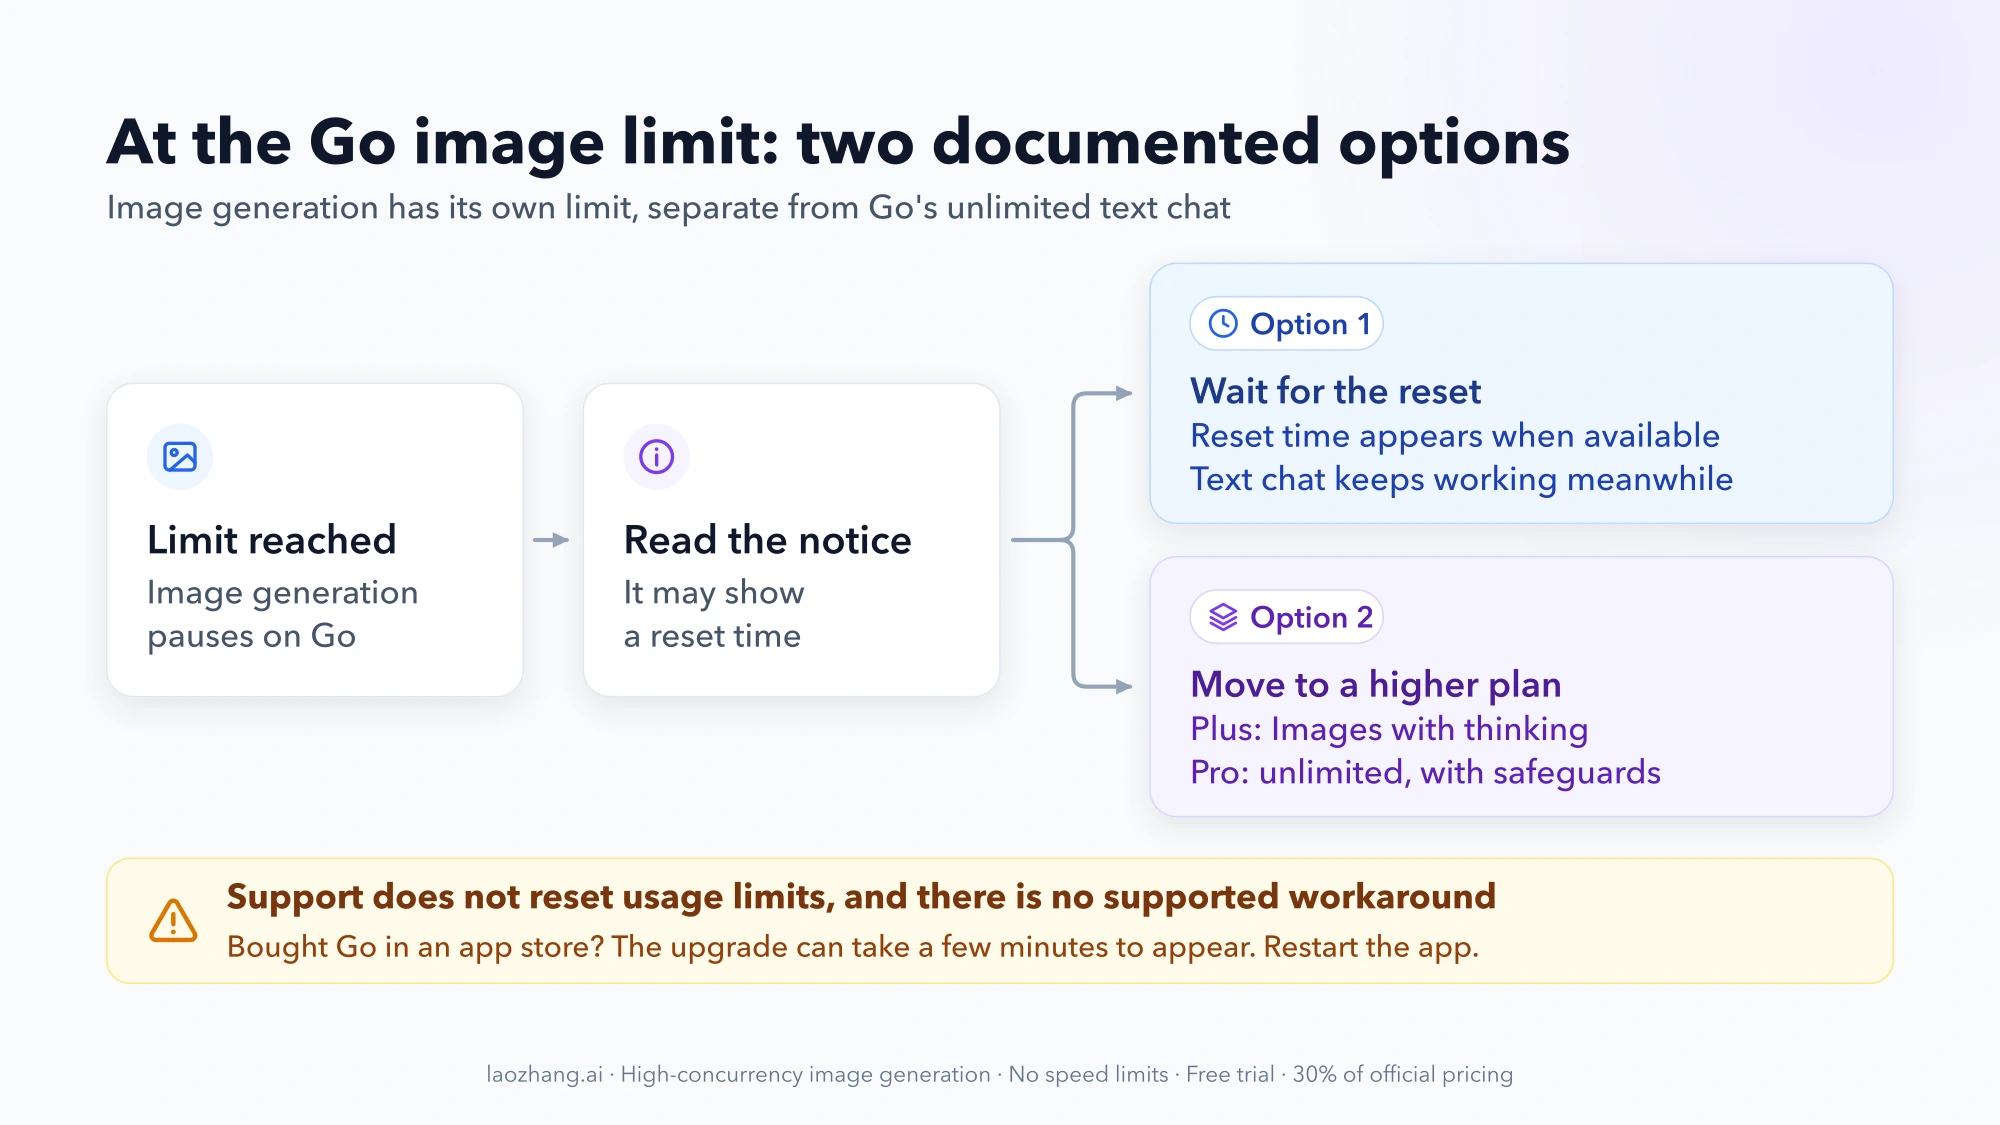Click "Reset time appears when available" line
The image size is (2000, 1125).
1454,436
